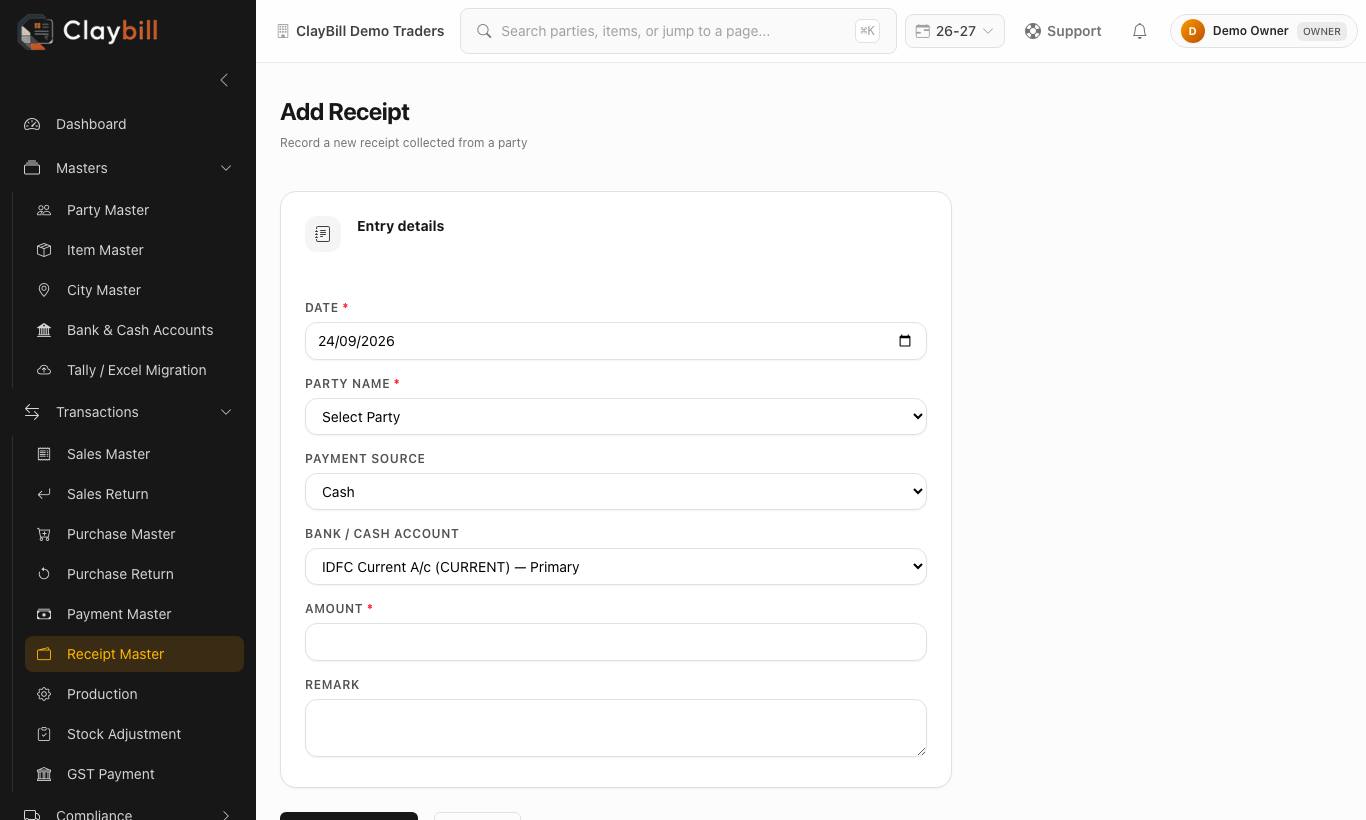
Task: Open the Payment Source dropdown
Action: (616, 492)
